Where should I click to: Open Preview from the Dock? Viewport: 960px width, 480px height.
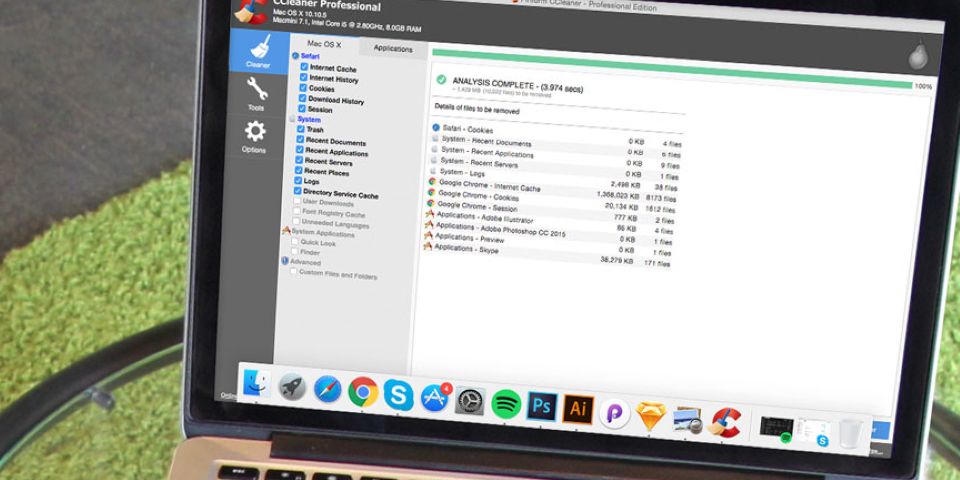click(687, 420)
